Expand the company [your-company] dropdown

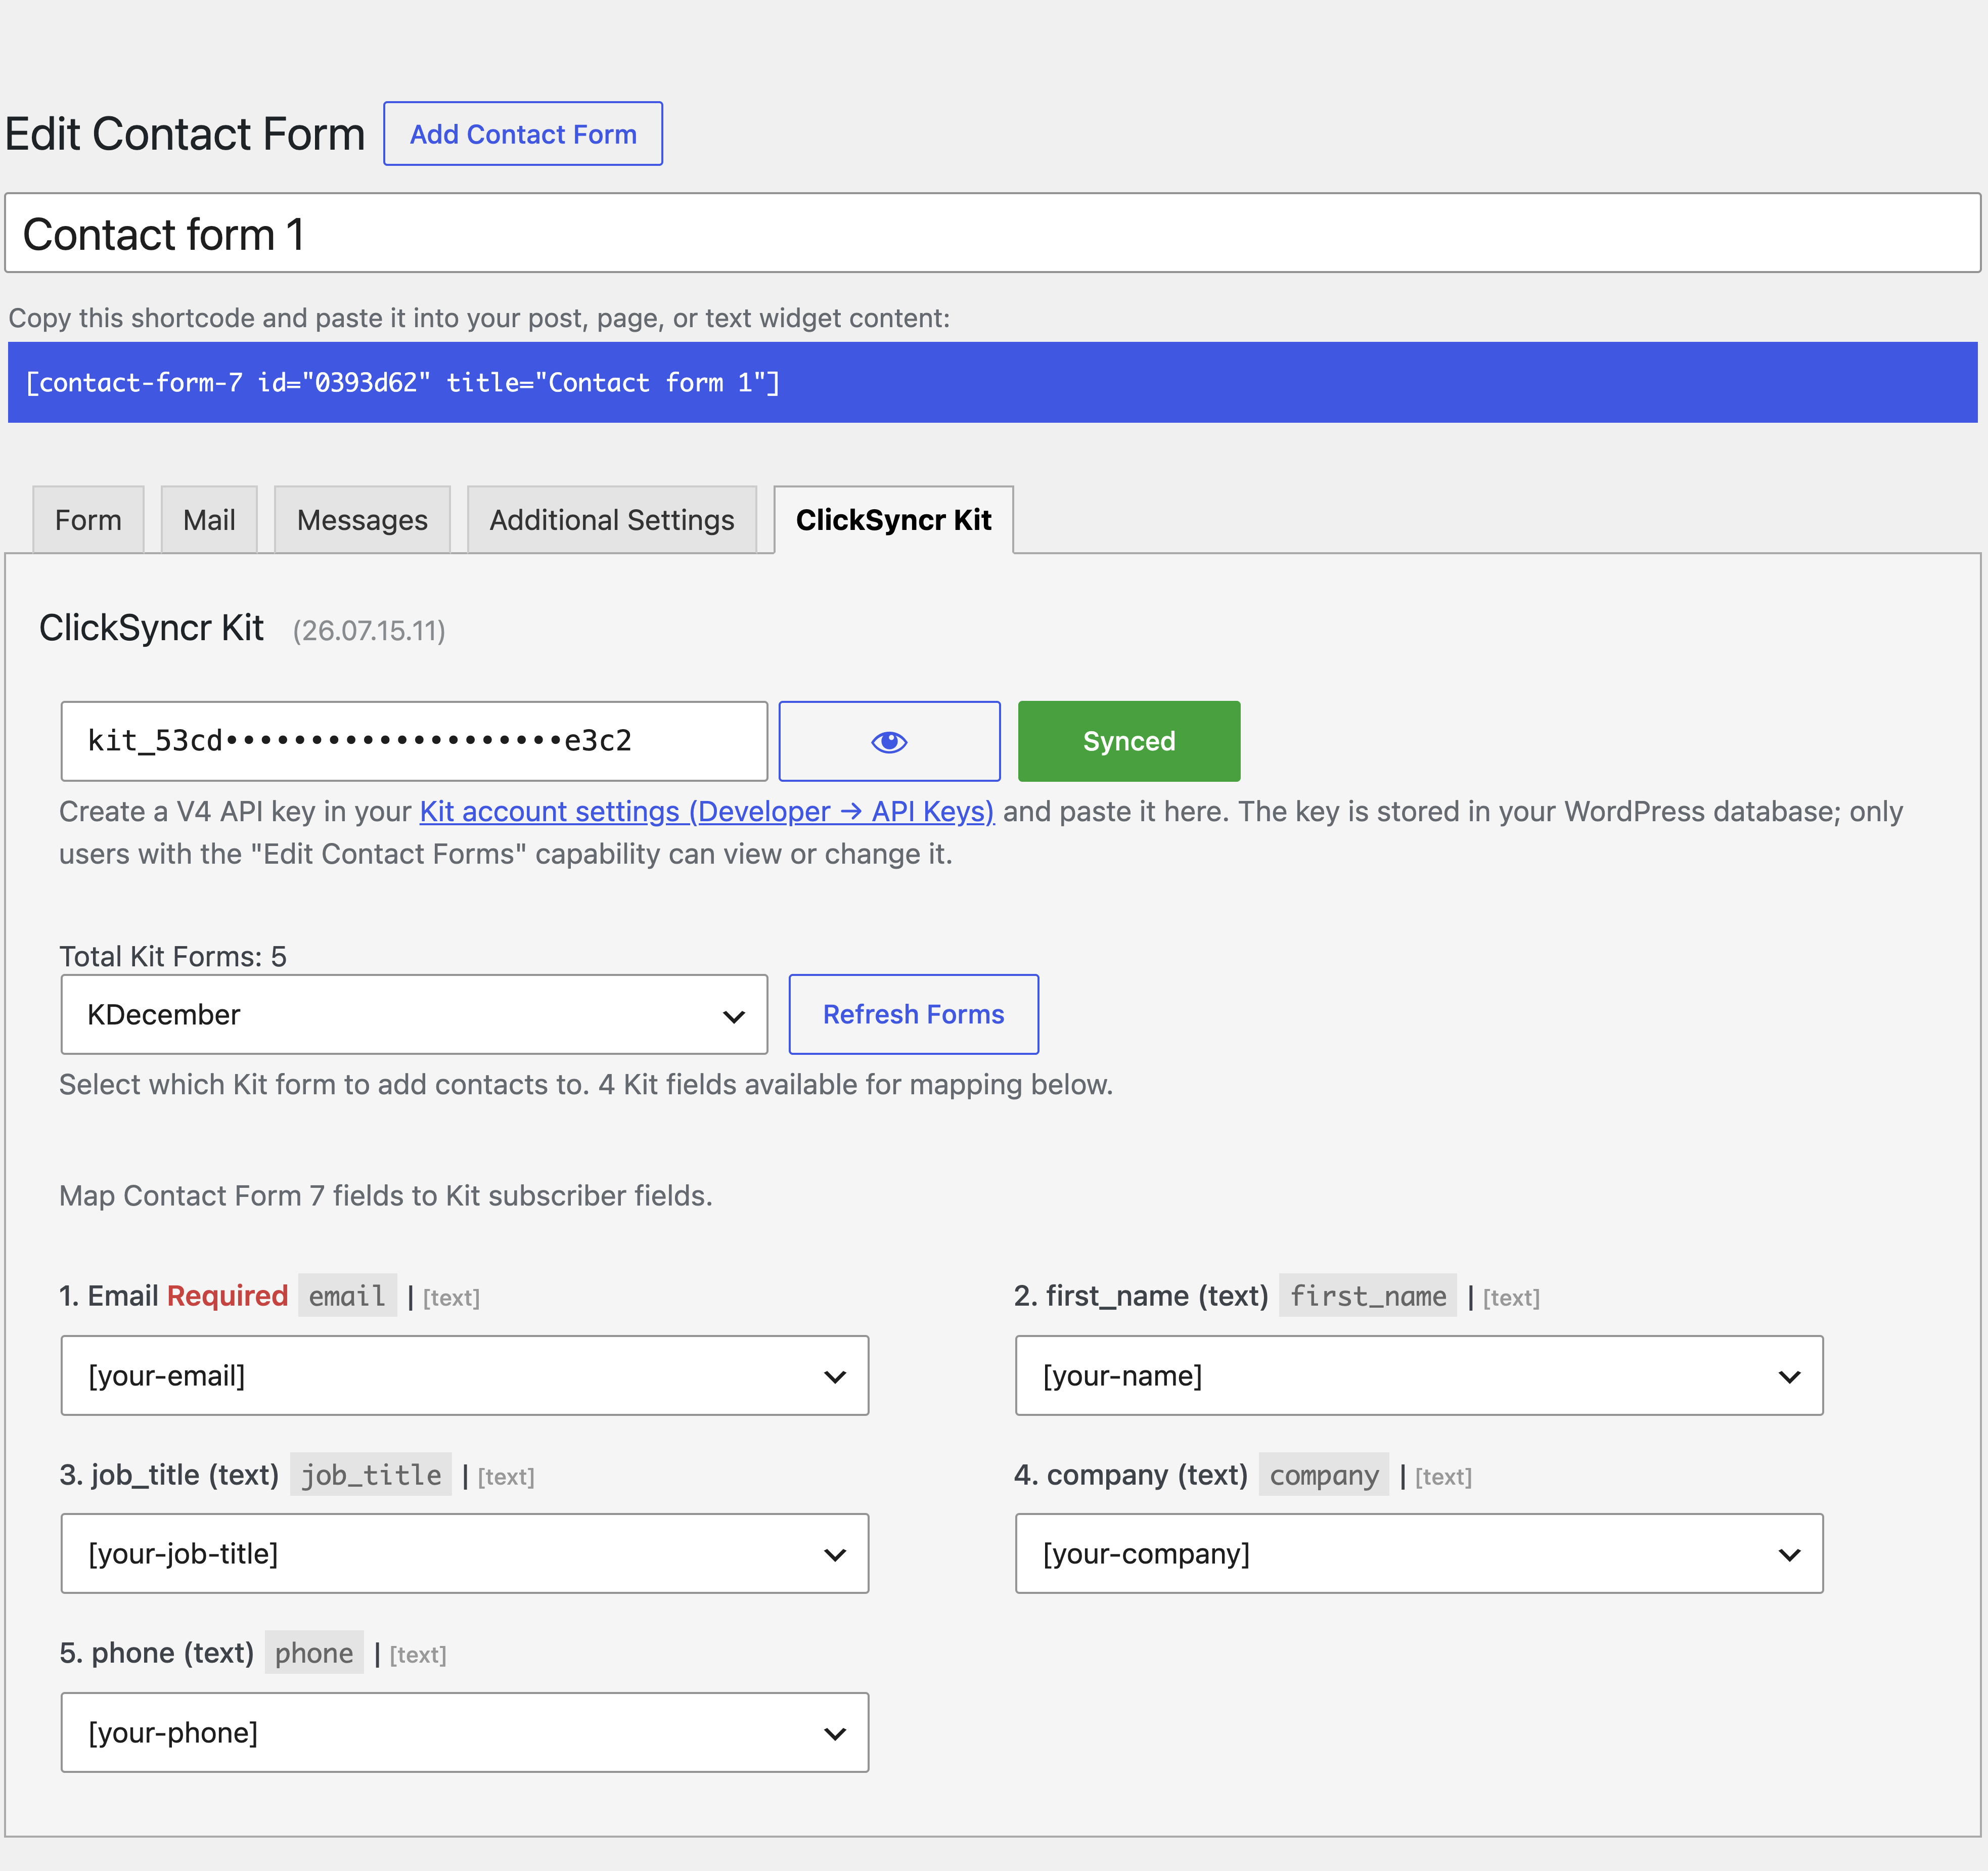1419,1553
